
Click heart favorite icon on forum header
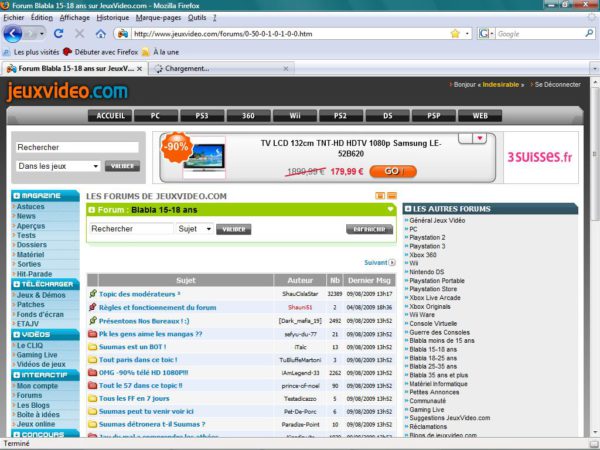coord(390,209)
